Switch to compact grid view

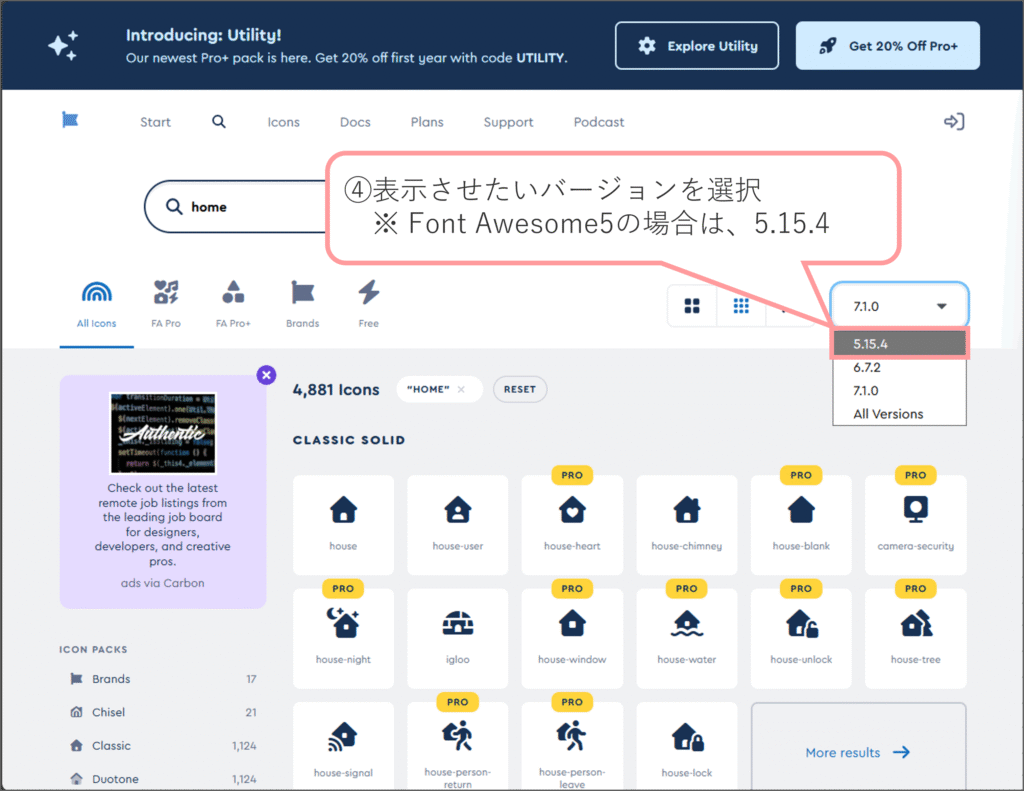point(741,306)
